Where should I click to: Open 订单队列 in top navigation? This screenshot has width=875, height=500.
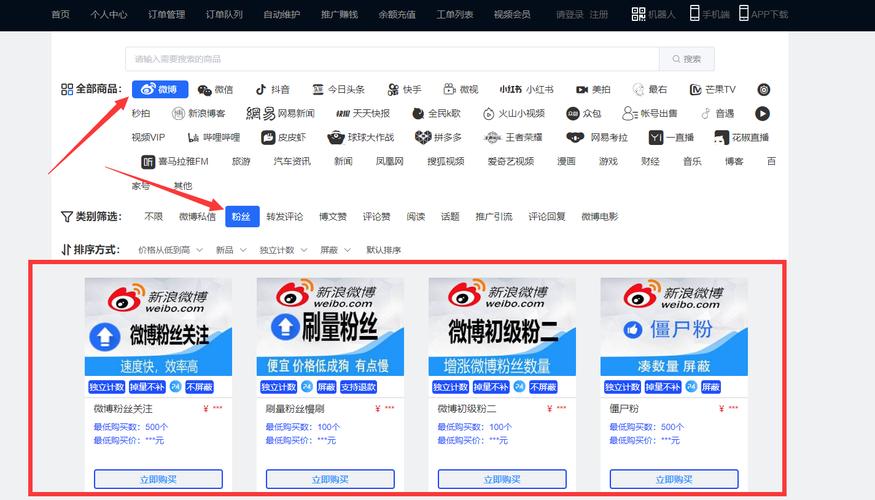tap(224, 15)
